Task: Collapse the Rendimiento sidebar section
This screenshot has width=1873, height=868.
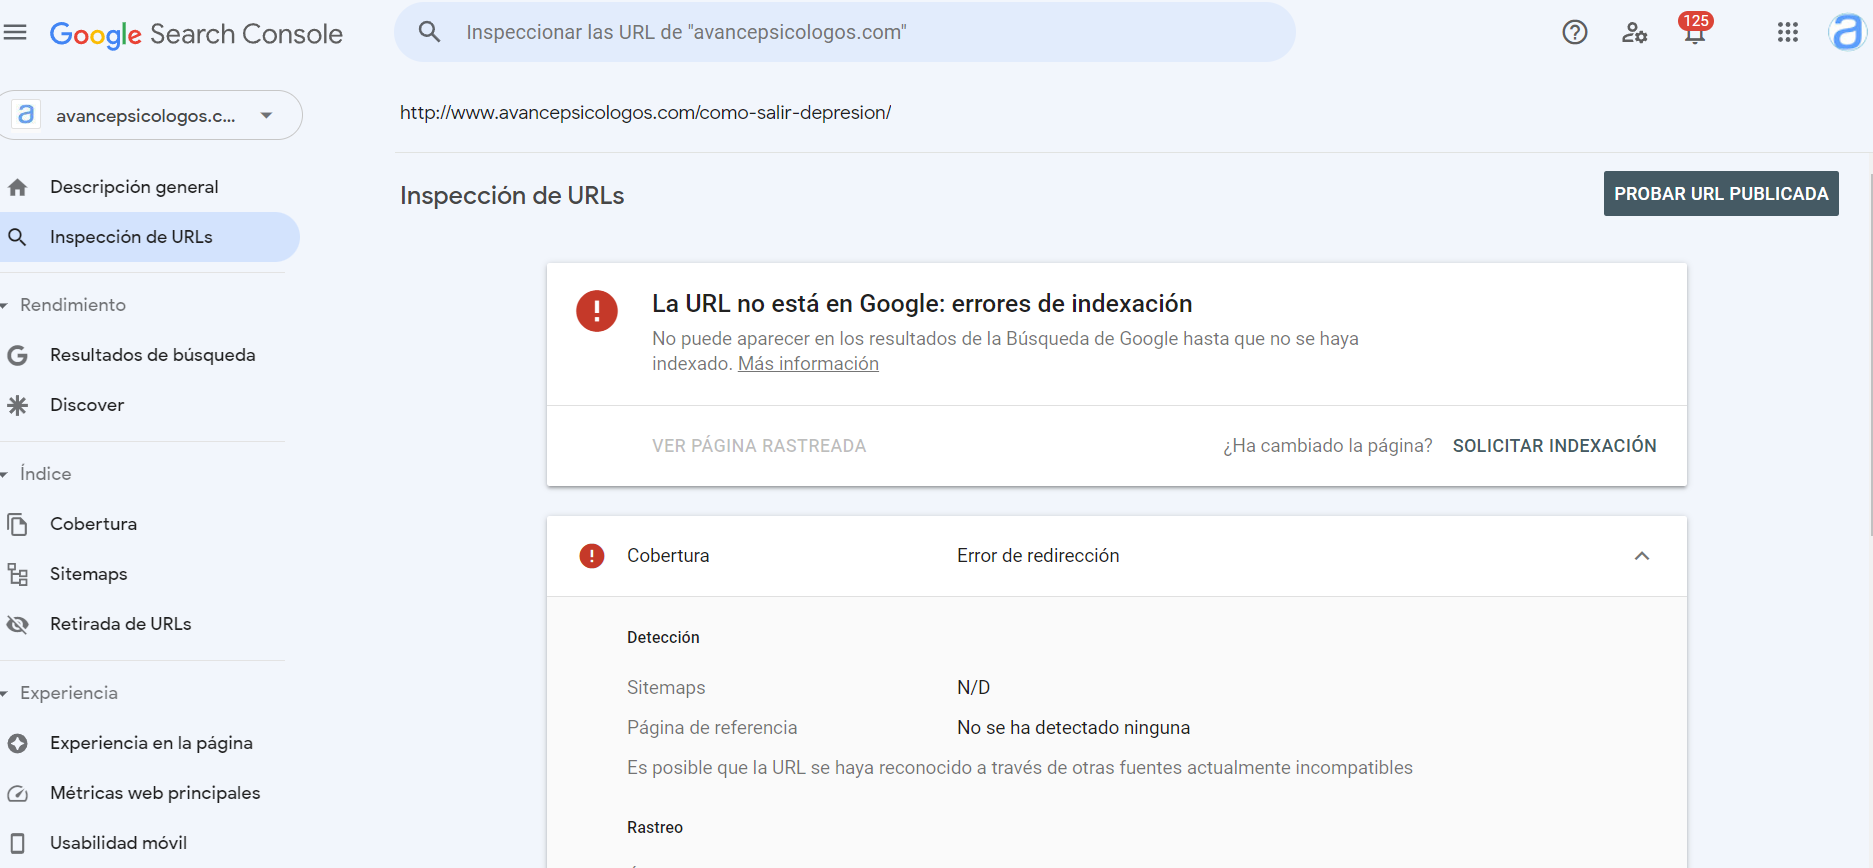Action: pos(5,305)
